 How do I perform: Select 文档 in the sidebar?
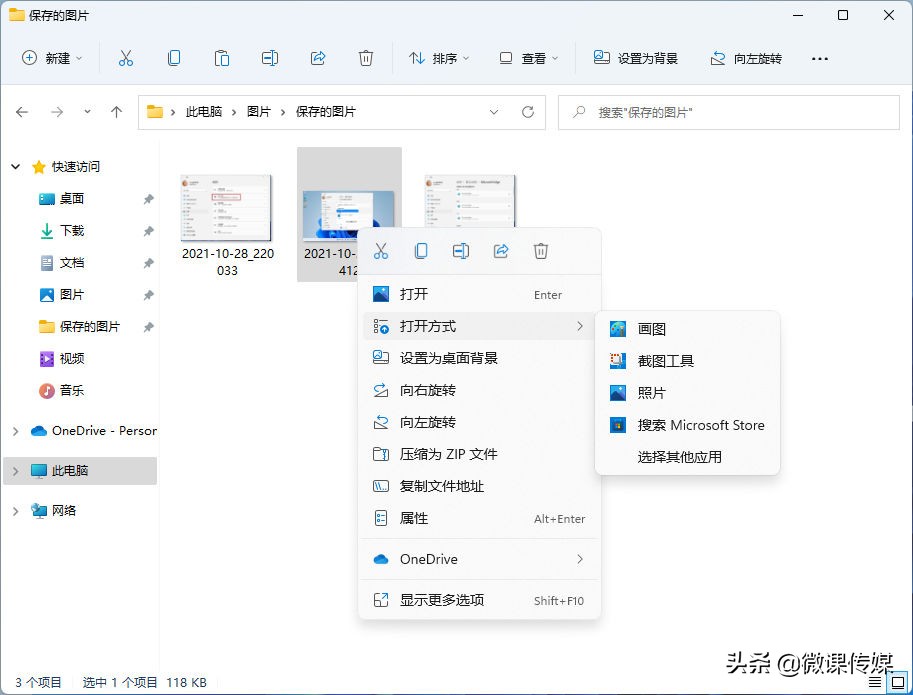pos(72,263)
